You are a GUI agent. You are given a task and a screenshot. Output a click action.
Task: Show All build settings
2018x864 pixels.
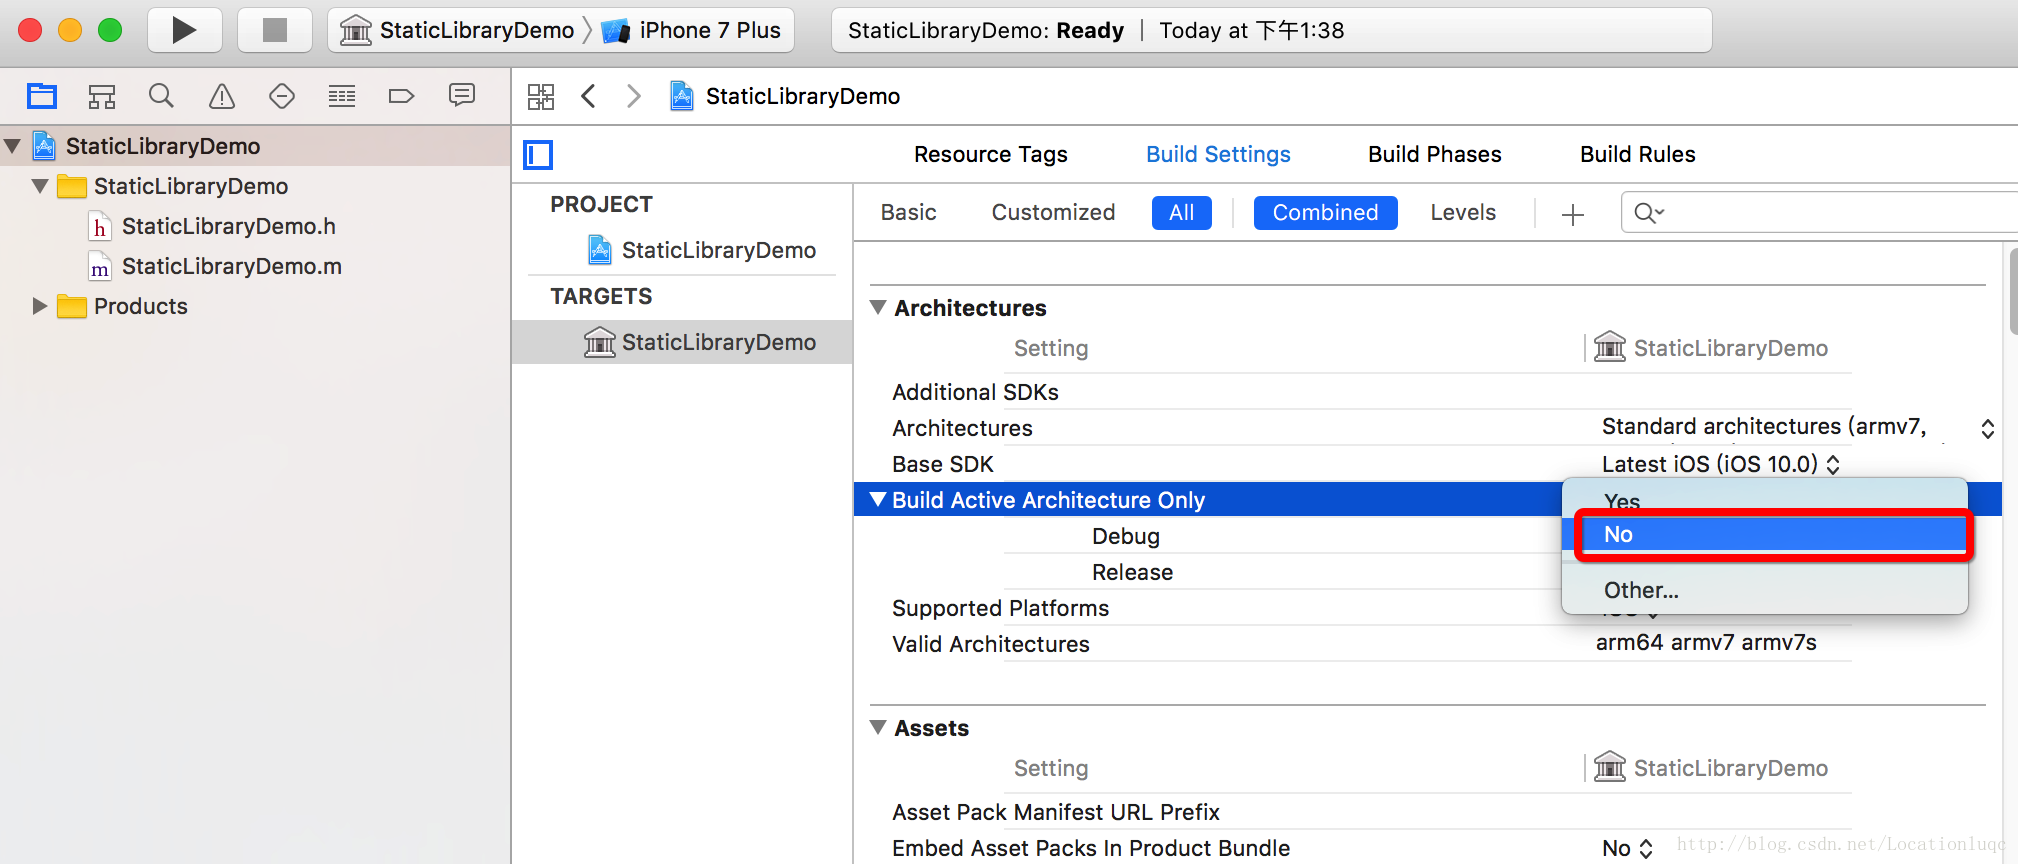coord(1181,213)
